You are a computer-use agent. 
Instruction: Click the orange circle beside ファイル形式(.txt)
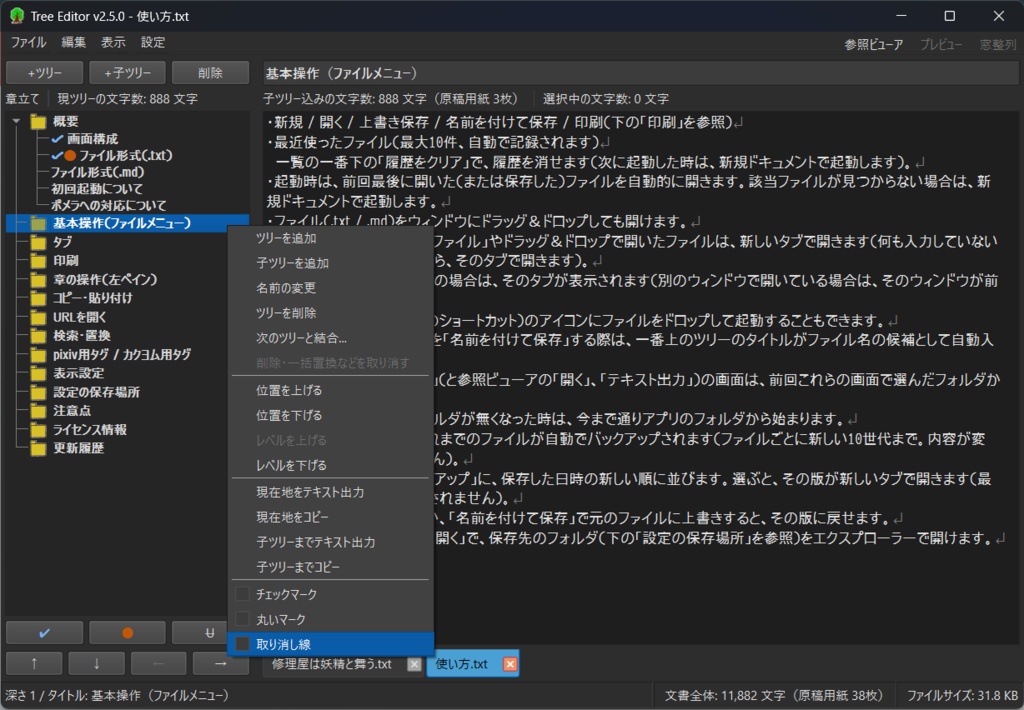point(70,155)
